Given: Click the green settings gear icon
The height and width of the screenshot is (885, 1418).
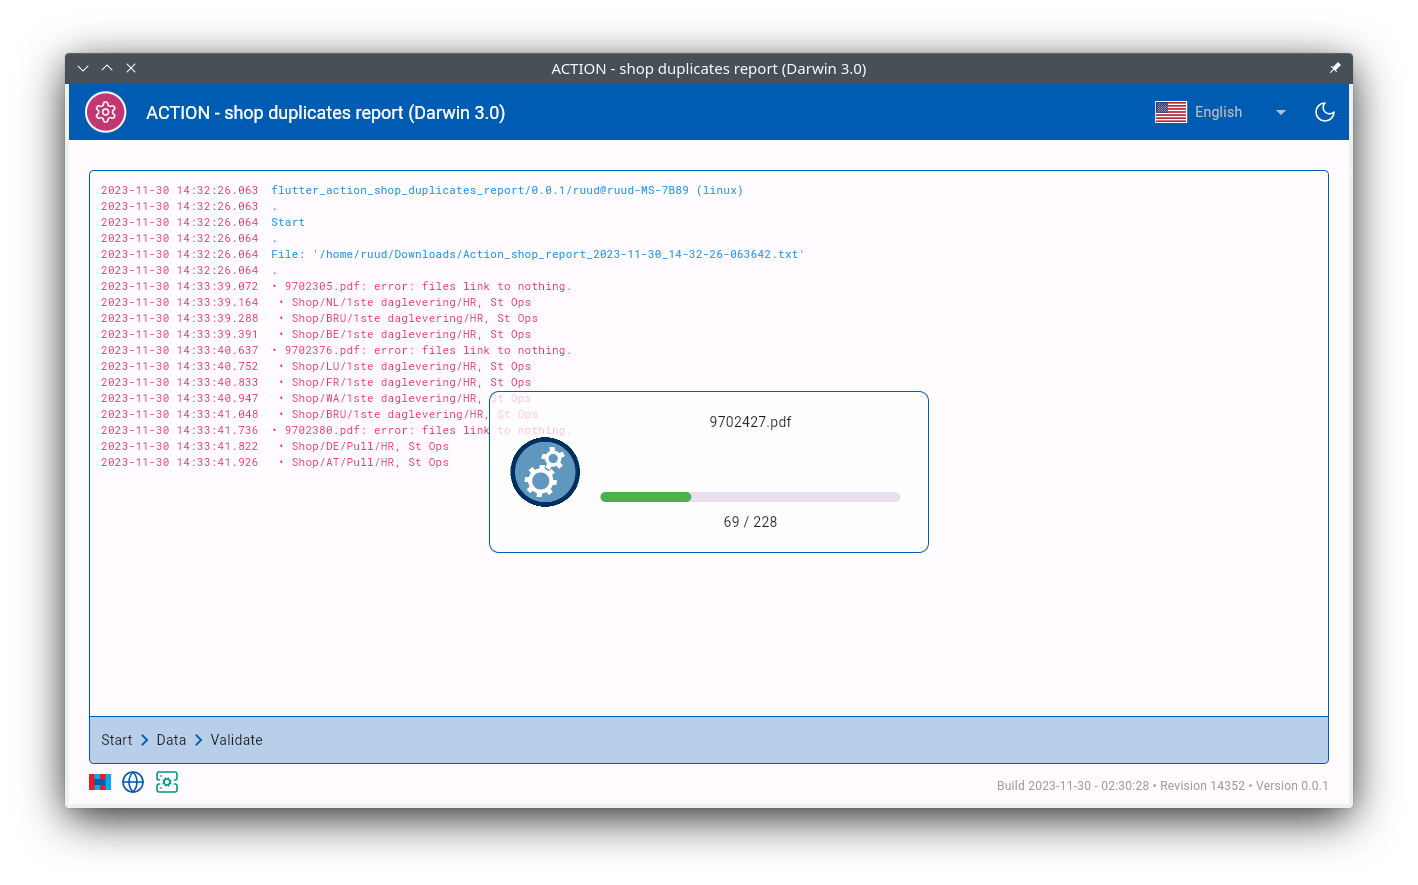Looking at the screenshot, I should point(167,782).
